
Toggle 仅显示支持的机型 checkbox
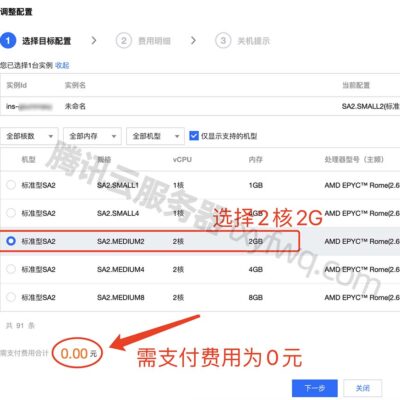click(194, 136)
